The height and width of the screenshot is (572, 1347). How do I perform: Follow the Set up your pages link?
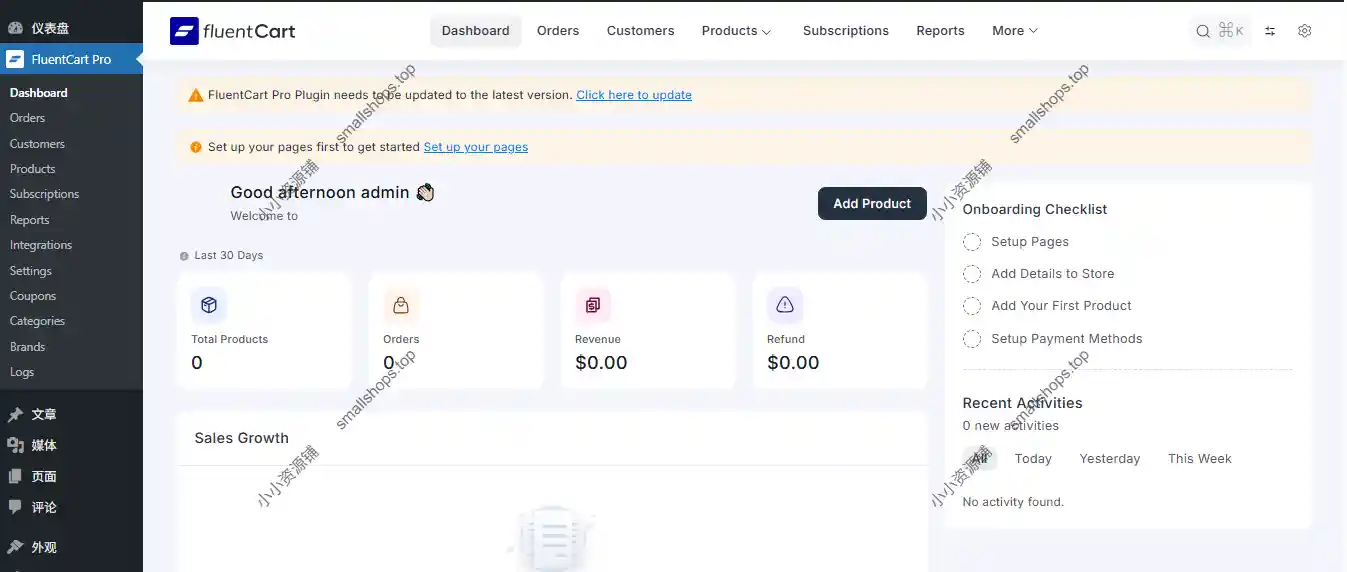point(476,147)
